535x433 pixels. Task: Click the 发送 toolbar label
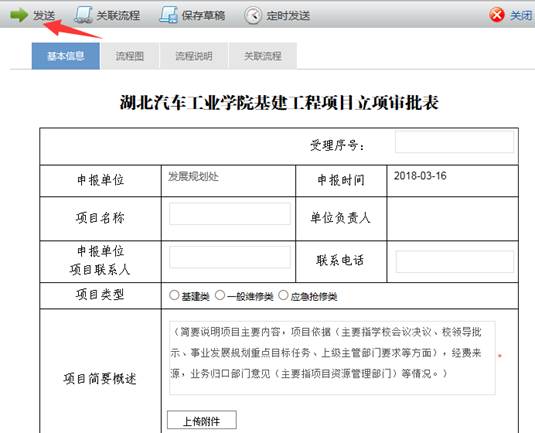pos(44,15)
